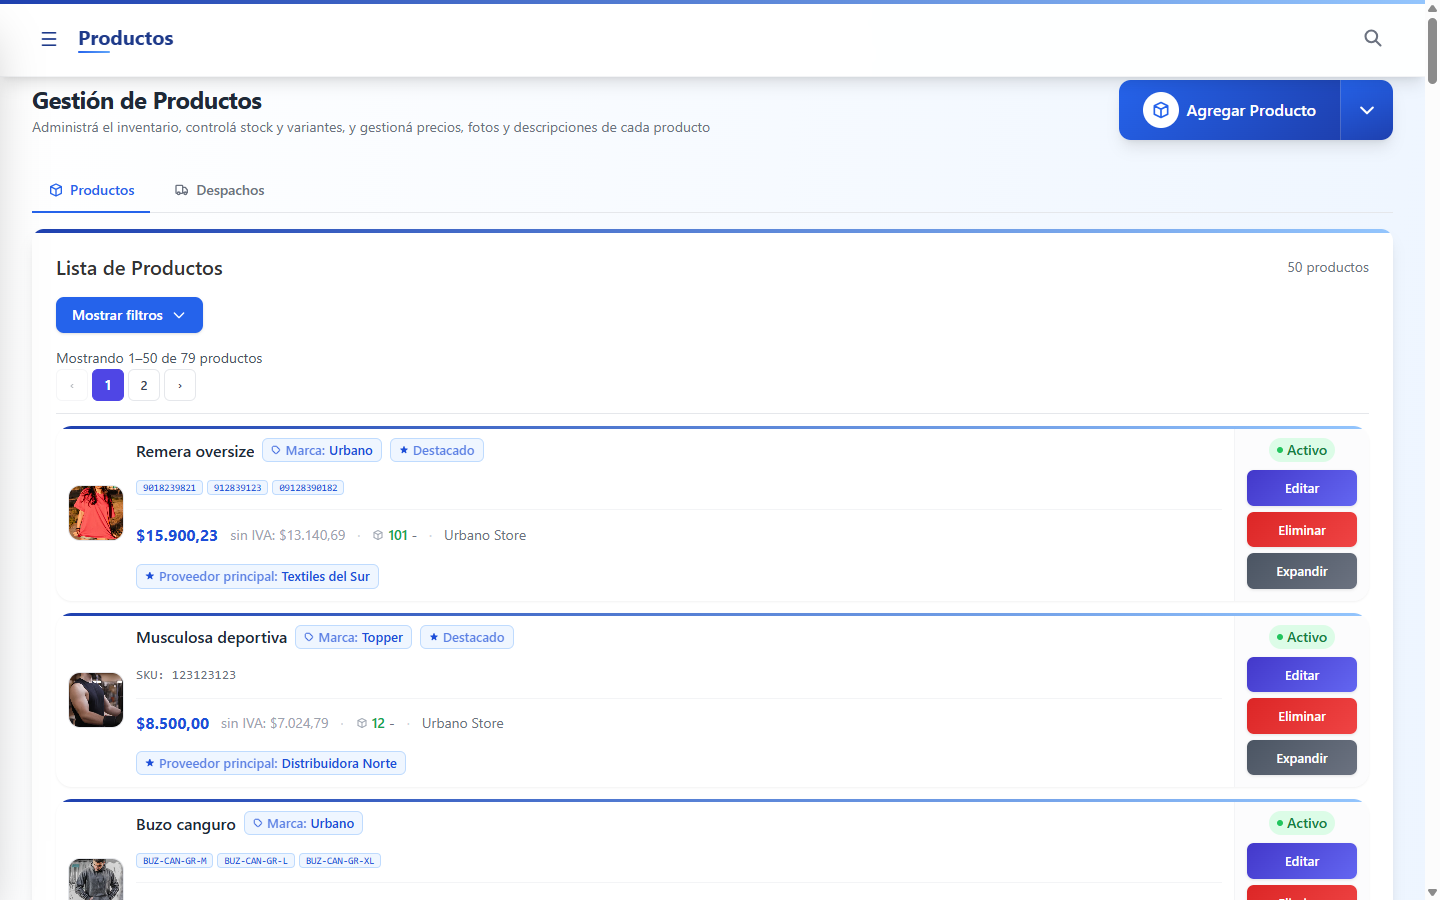Expand the Musculosa deportiva product details

pos(1302,758)
